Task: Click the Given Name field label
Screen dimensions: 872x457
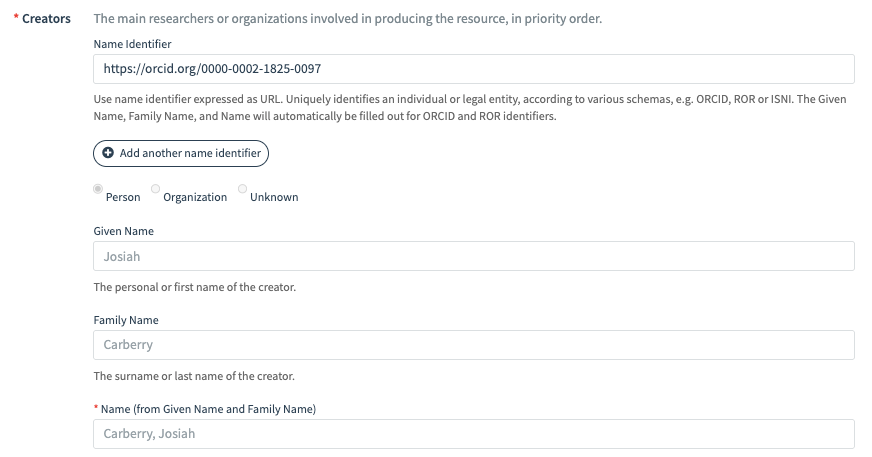Action: point(123,231)
